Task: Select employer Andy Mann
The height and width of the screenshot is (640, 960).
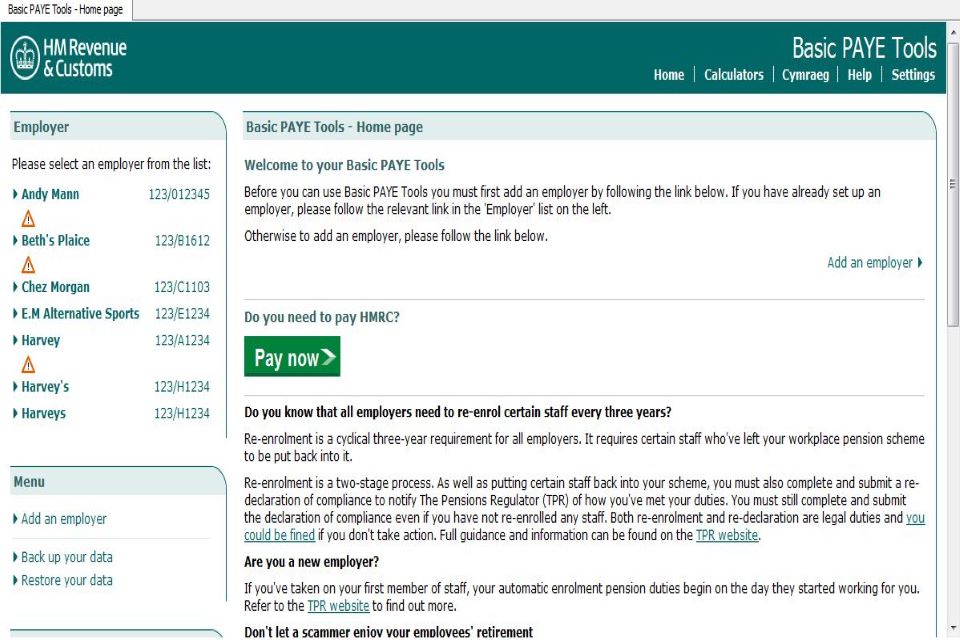Action: (x=50, y=194)
